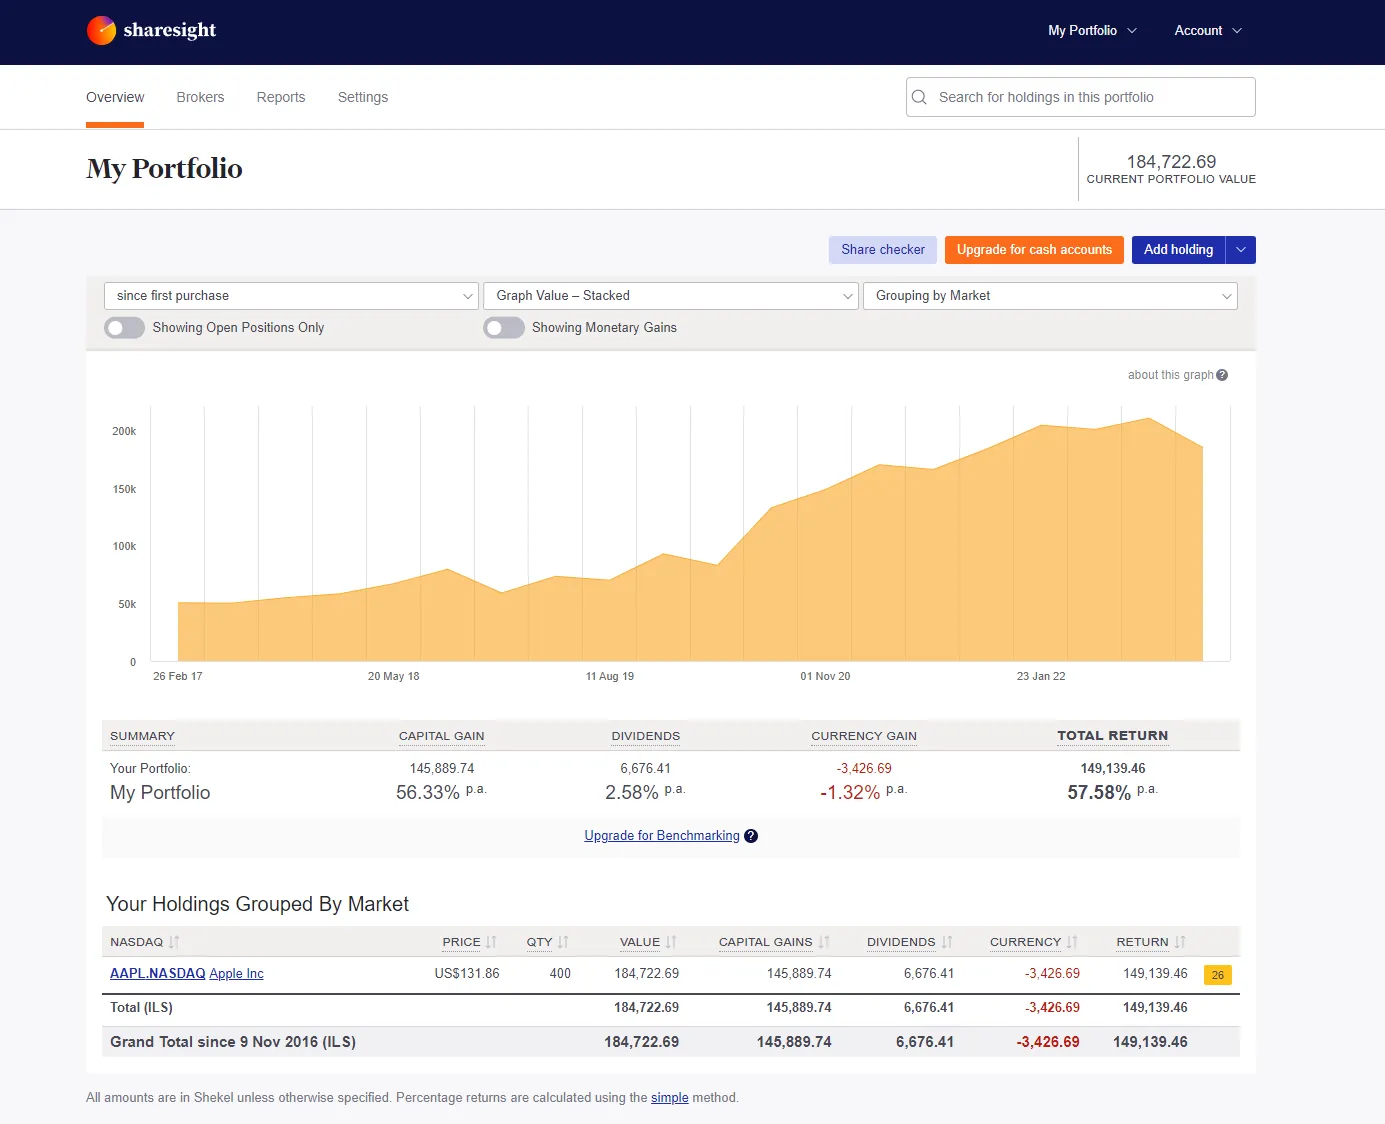Click the Share checker button
Image resolution: width=1385 pixels, height=1124 pixels.
882,250
